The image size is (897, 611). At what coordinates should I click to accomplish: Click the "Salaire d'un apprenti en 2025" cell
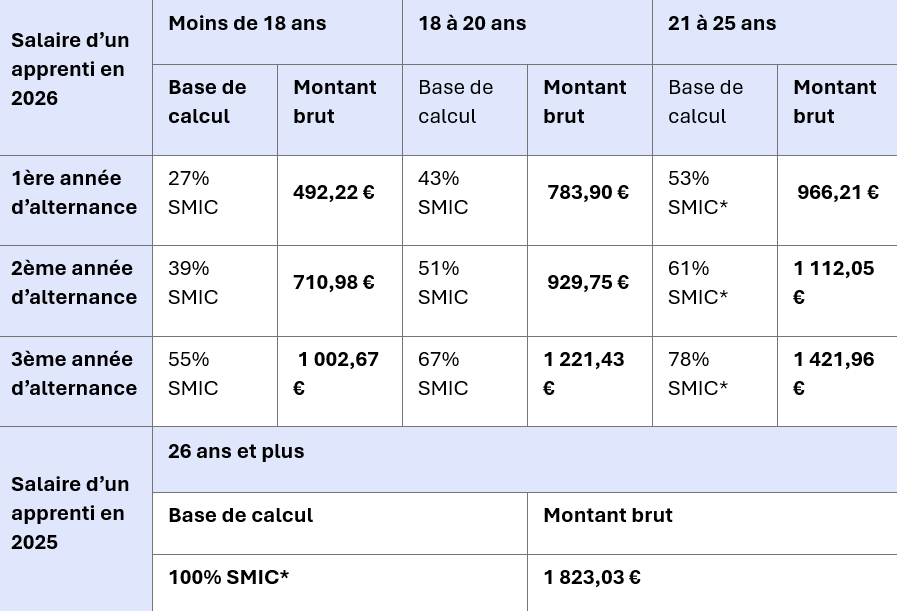point(70,513)
